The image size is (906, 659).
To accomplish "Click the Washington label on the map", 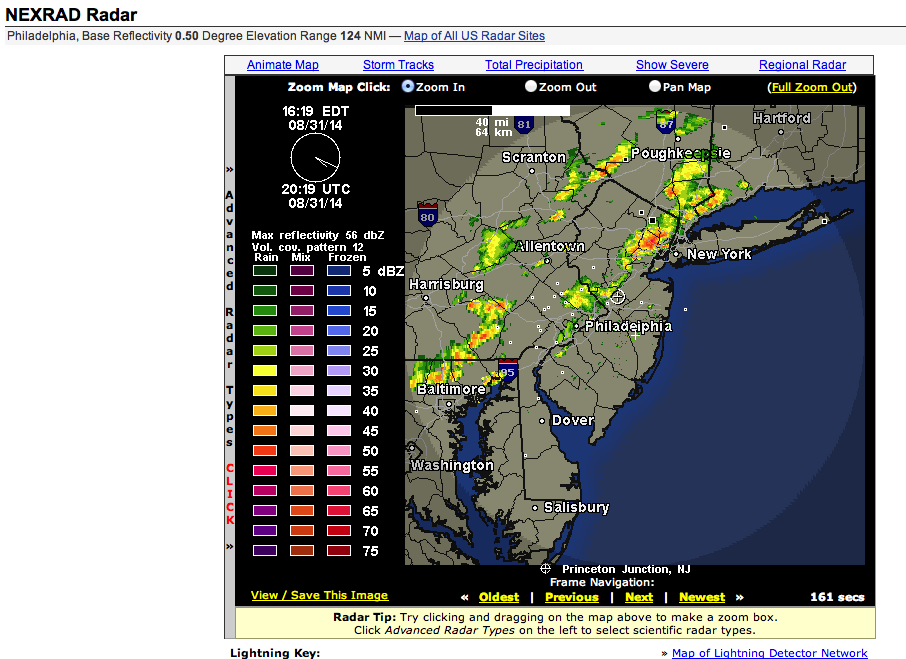I will [452, 466].
